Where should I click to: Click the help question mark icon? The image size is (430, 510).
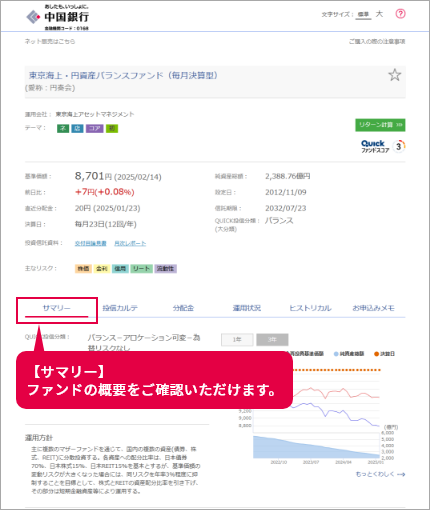(400, 14)
